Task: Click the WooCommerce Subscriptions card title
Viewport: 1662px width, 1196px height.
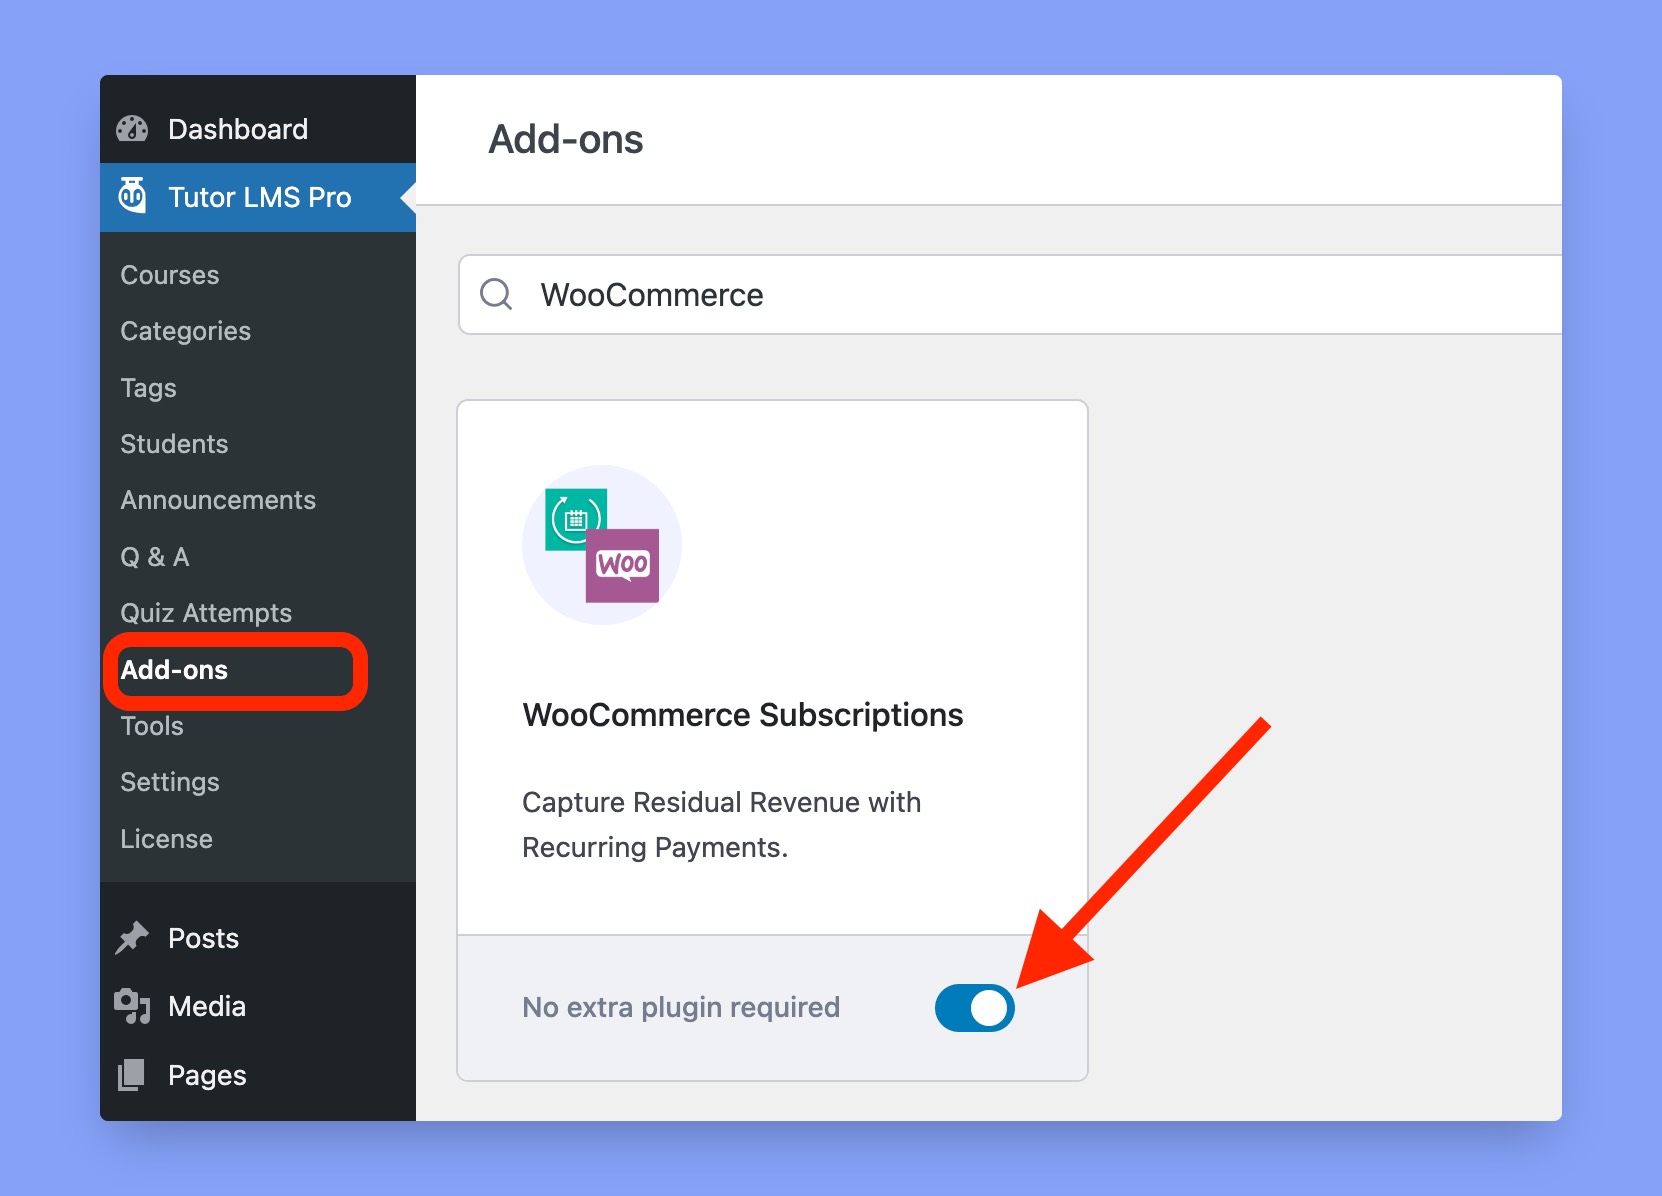Action: pyautogui.click(x=743, y=715)
